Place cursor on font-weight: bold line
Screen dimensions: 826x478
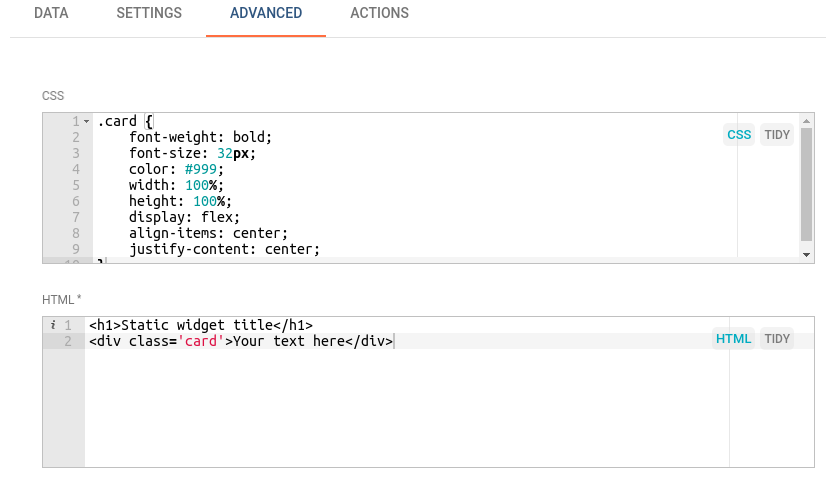click(x=200, y=138)
